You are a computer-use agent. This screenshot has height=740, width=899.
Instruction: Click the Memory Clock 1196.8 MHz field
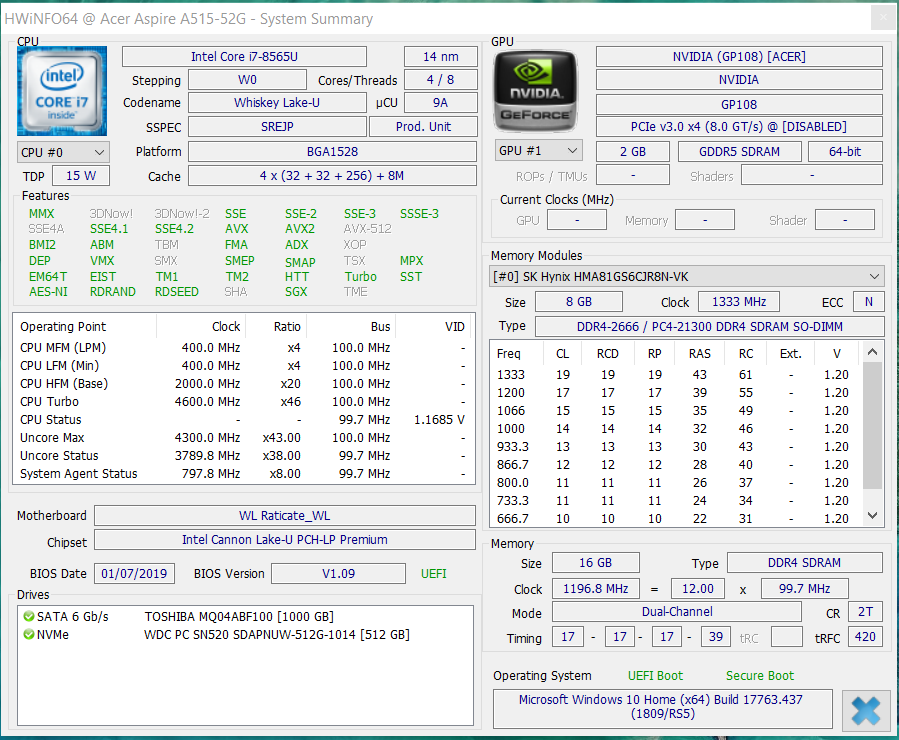[596, 589]
